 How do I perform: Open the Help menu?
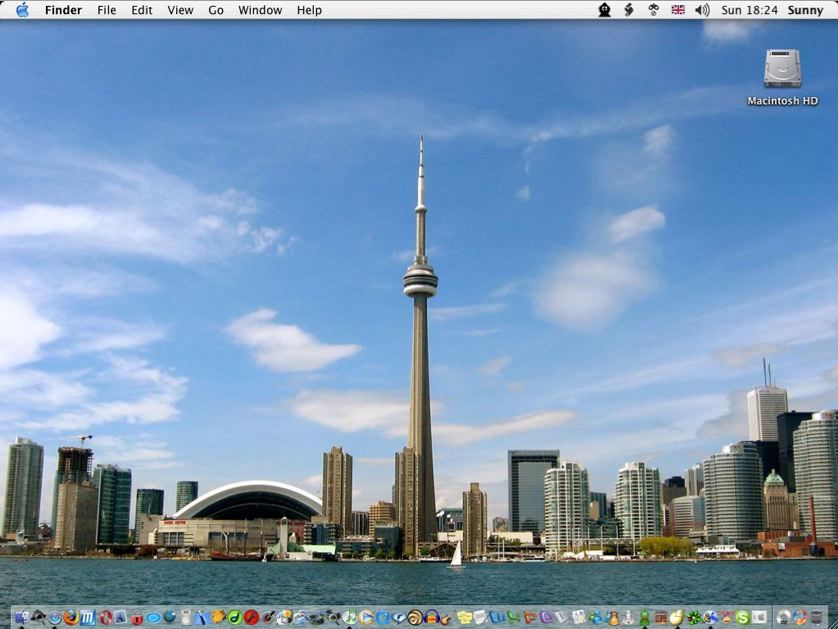[309, 10]
